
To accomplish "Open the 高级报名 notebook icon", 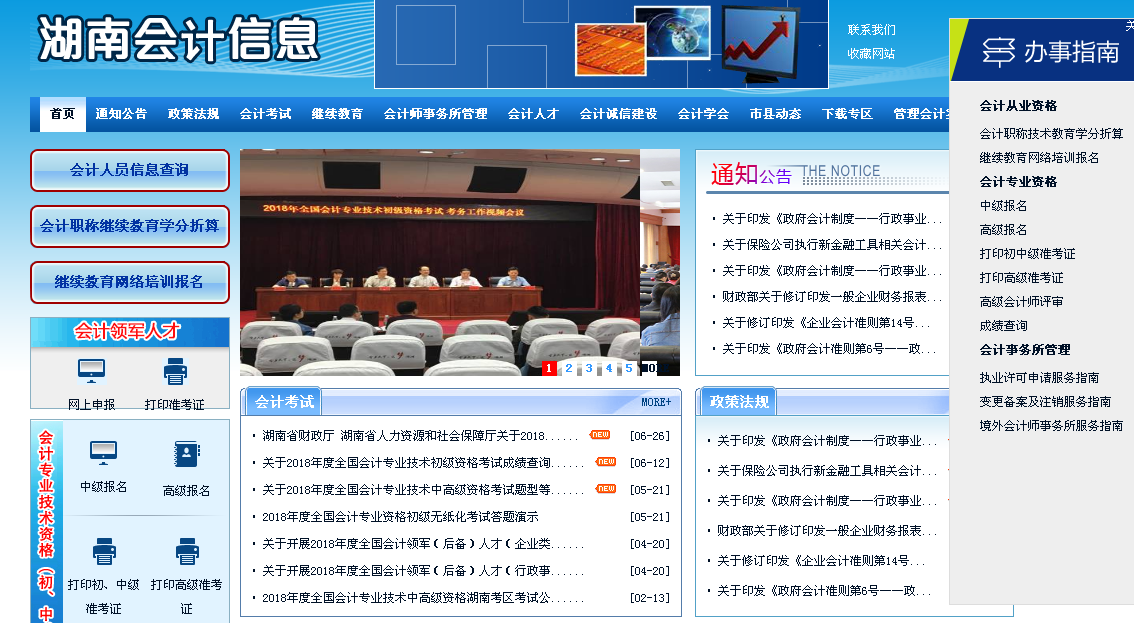I will [187, 455].
